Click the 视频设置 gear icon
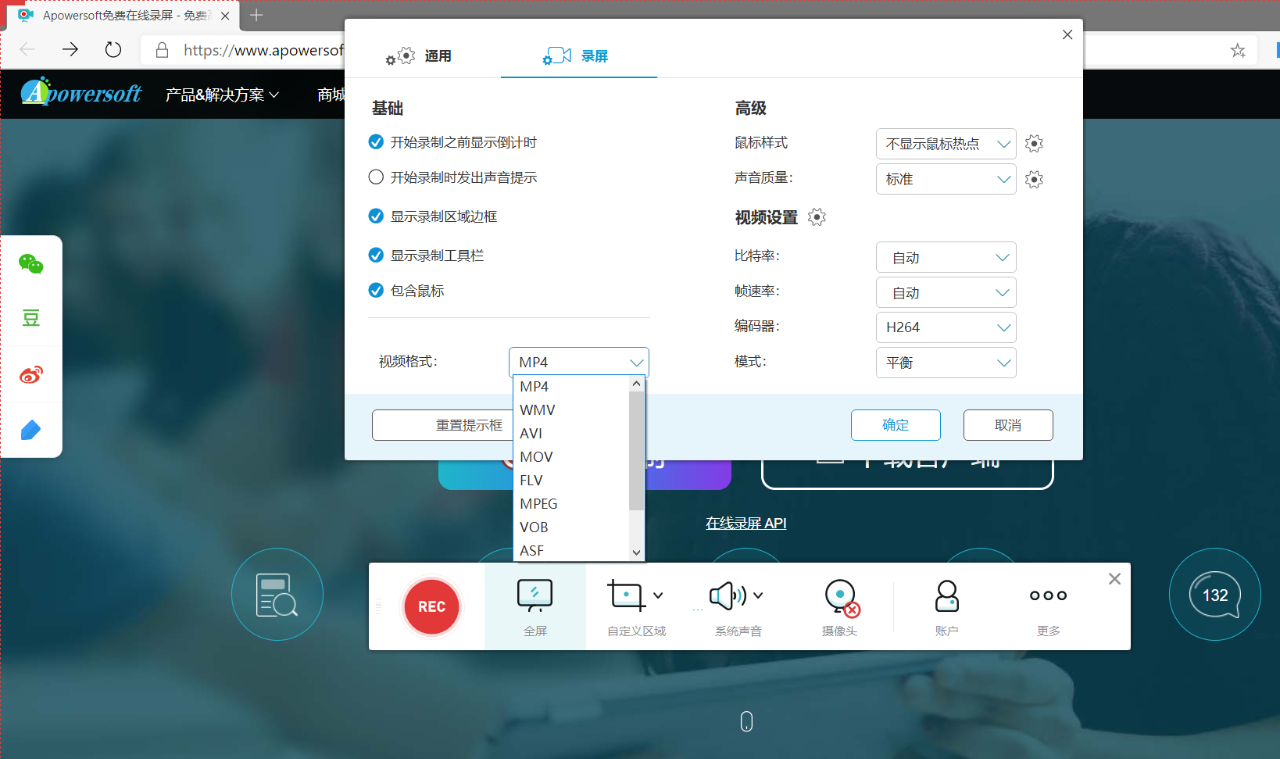The width and height of the screenshot is (1280, 759). click(x=817, y=216)
